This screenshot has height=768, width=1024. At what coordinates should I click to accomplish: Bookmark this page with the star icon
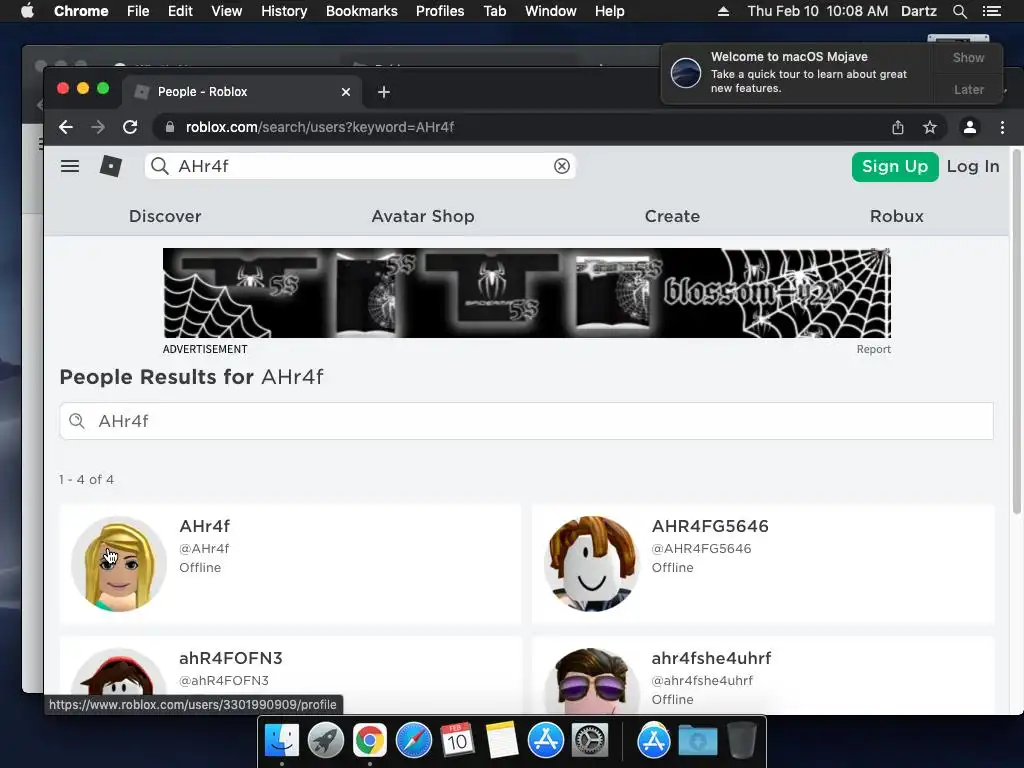[930, 127]
